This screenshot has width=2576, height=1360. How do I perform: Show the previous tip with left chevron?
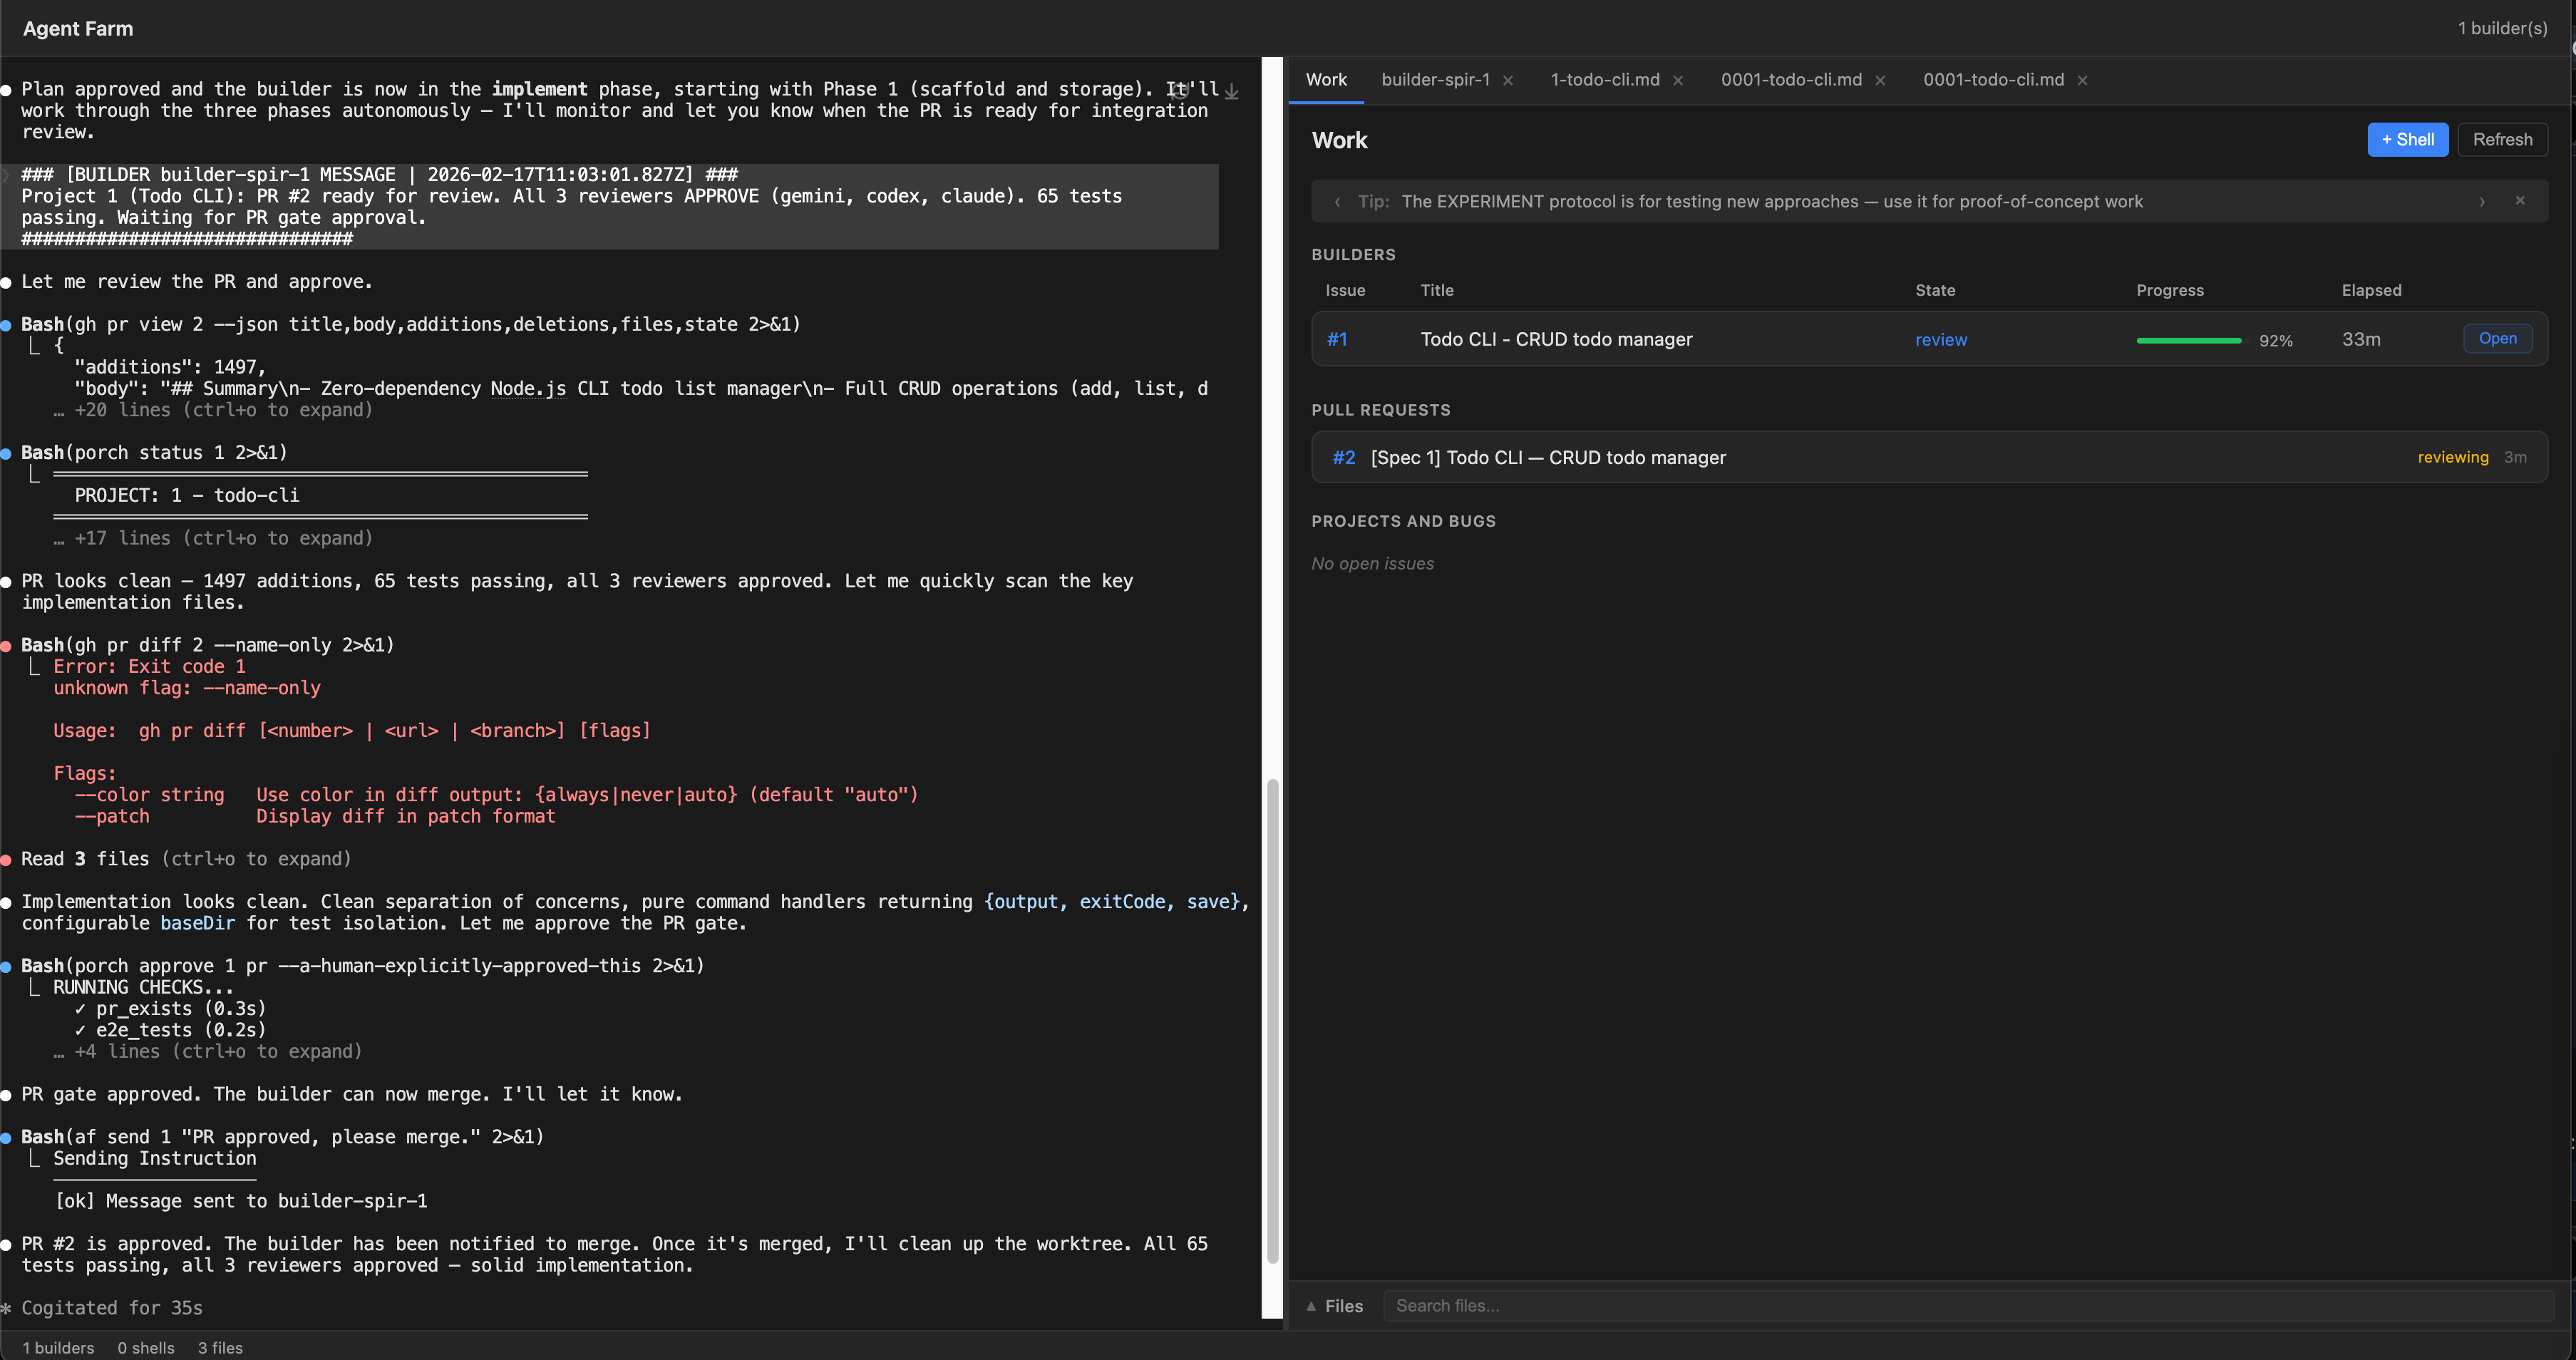point(1337,202)
